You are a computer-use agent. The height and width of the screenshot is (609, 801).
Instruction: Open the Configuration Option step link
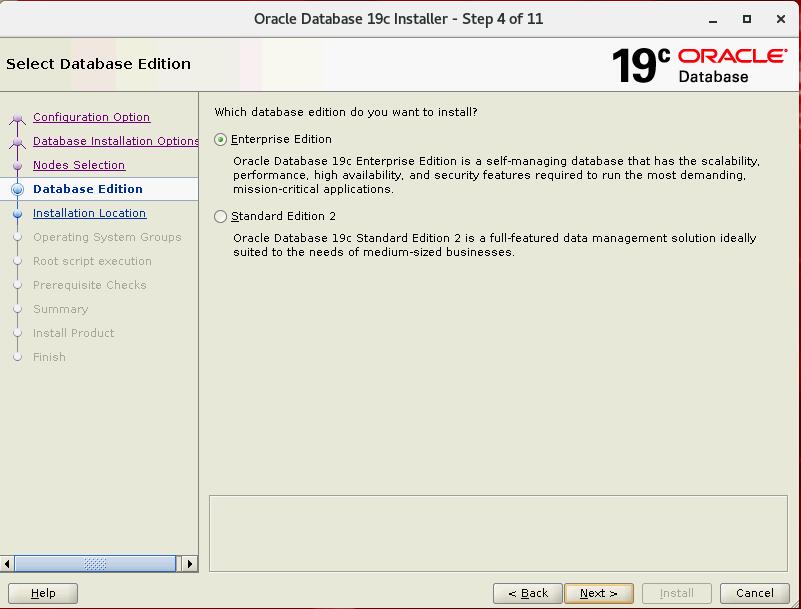[91, 117]
